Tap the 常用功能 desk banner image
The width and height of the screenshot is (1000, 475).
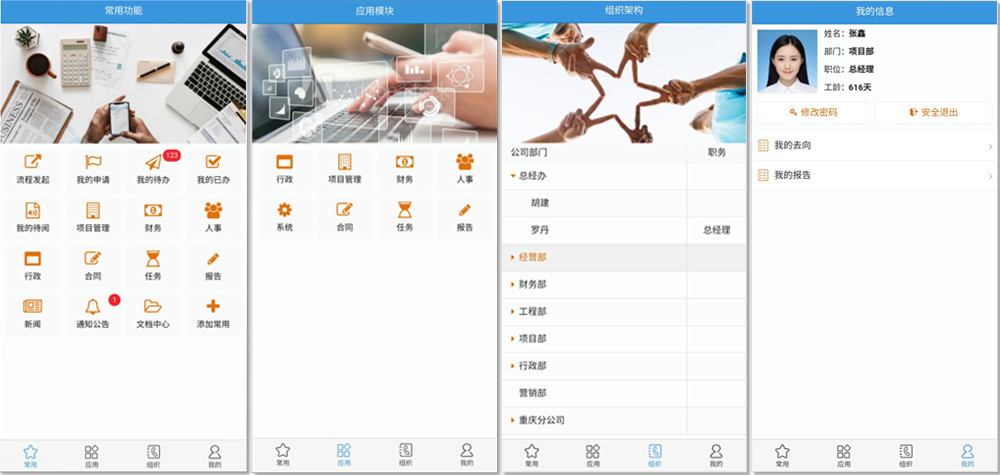coord(123,84)
